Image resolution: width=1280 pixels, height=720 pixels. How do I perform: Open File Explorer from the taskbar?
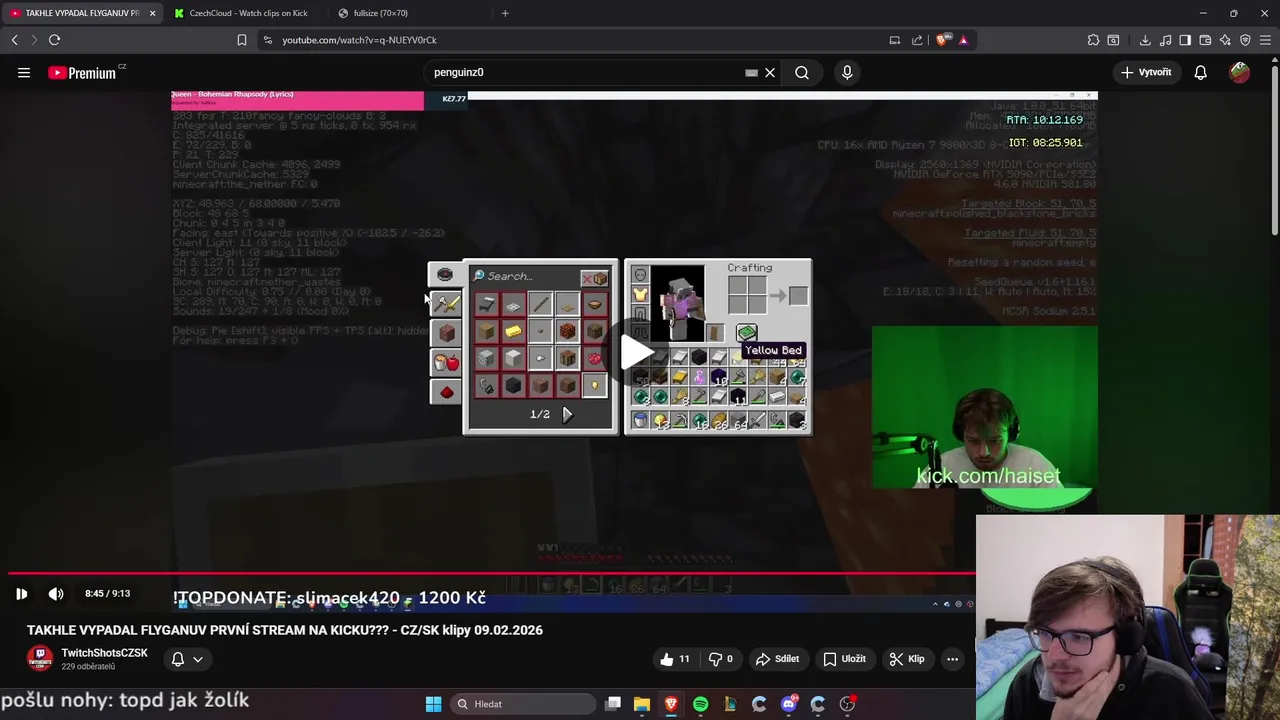coord(642,704)
